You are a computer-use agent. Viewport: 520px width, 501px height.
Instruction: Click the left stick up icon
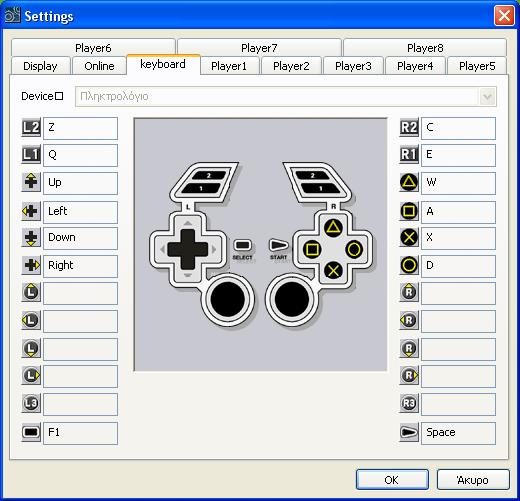click(x=31, y=293)
